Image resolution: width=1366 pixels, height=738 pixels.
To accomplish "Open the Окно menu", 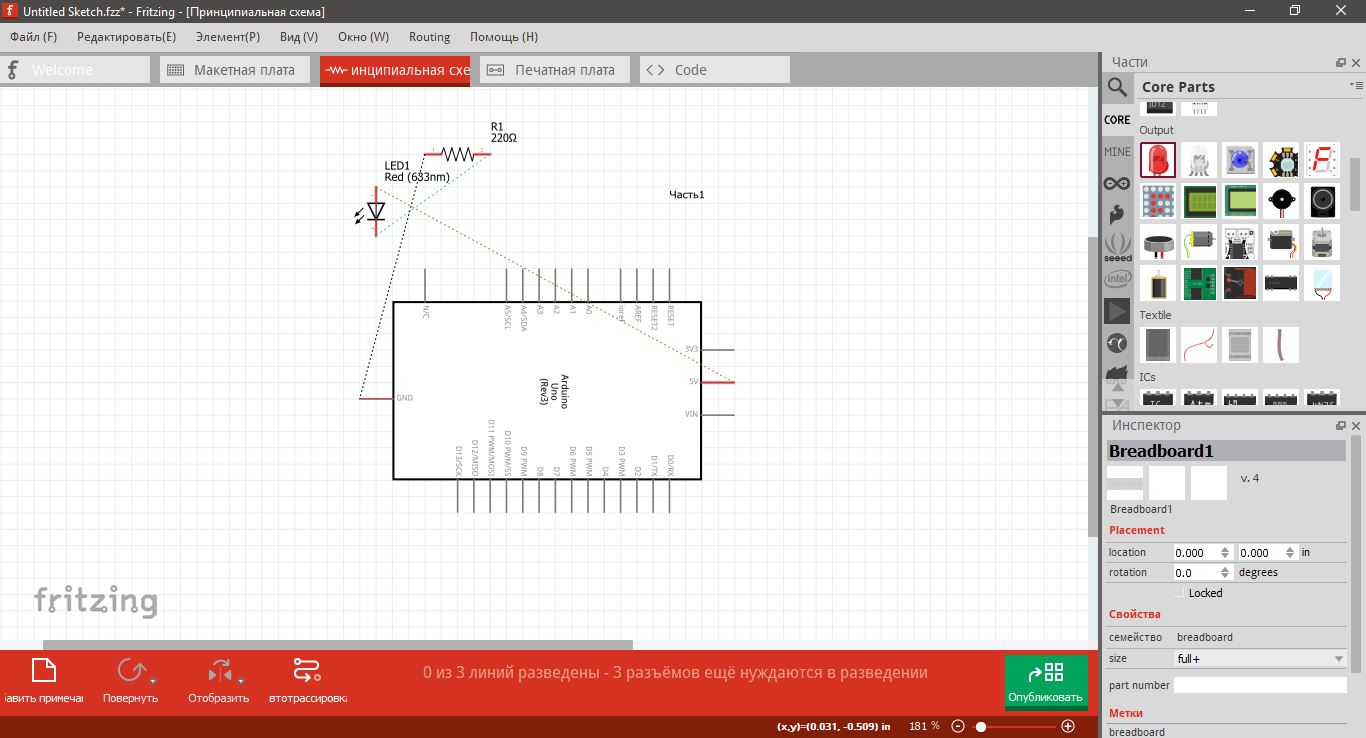I will 364,37.
